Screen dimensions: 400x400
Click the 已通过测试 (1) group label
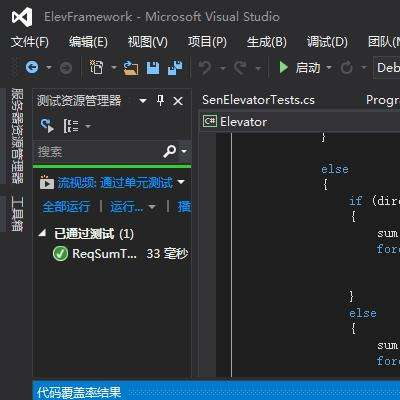[94, 234]
